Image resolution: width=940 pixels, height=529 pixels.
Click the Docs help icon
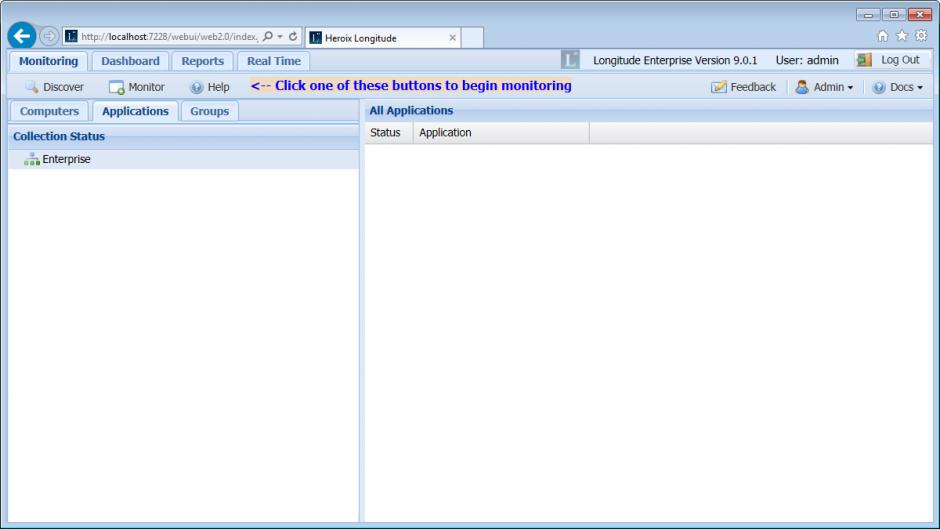pos(879,88)
